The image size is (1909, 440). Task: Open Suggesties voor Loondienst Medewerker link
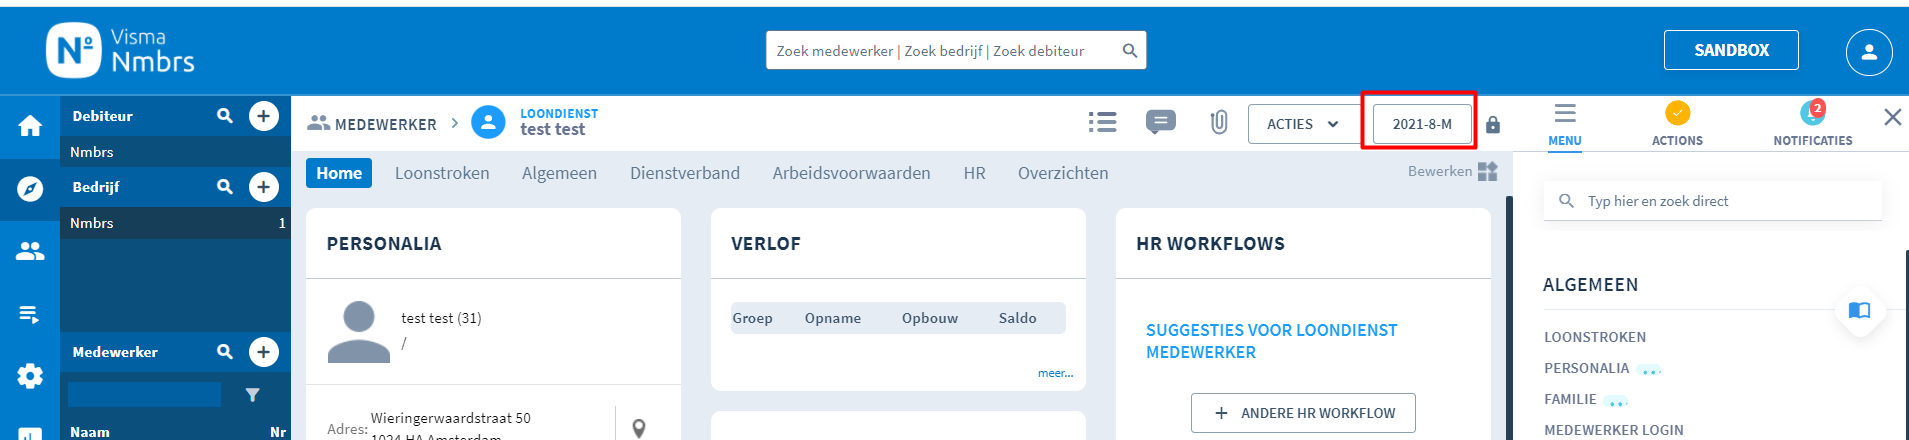point(1271,341)
